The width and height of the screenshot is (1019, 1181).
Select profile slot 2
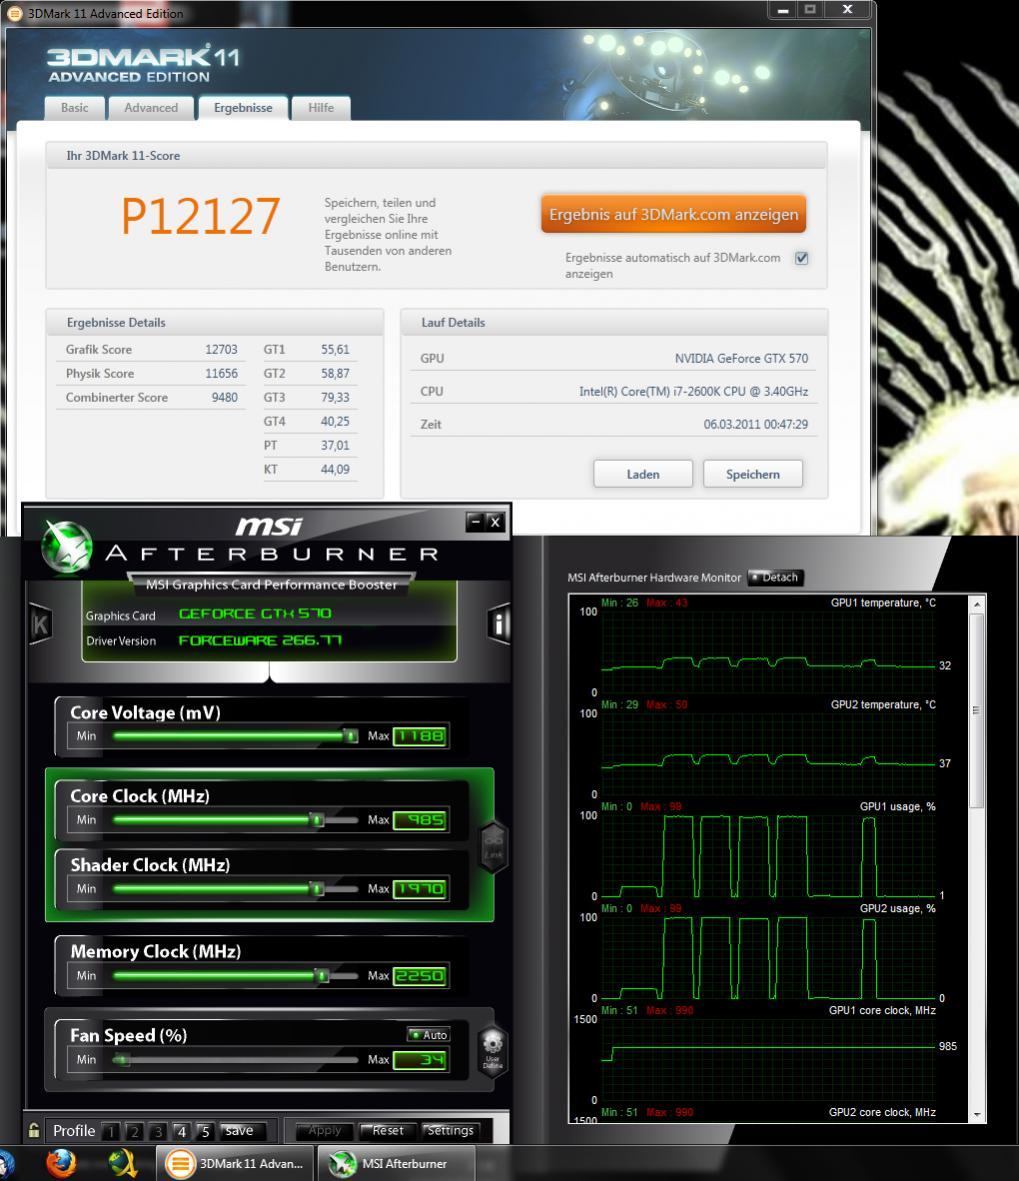[x=135, y=1131]
